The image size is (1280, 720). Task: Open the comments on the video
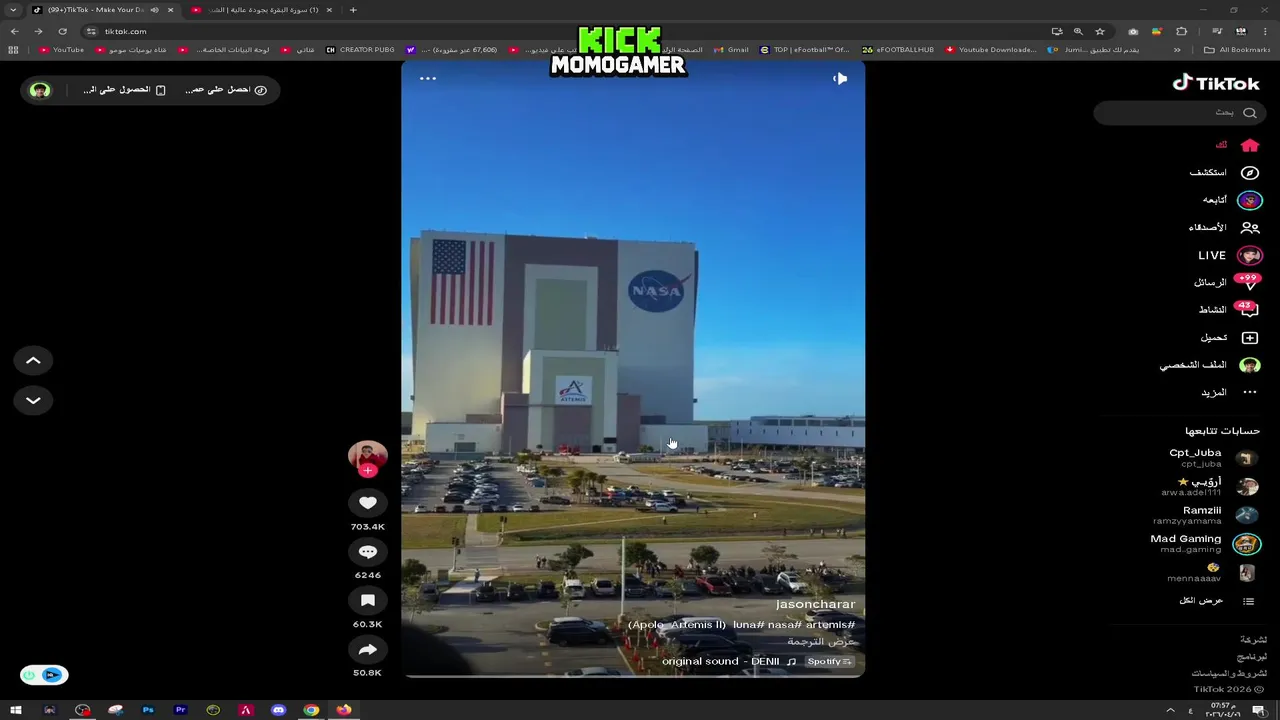click(x=367, y=552)
